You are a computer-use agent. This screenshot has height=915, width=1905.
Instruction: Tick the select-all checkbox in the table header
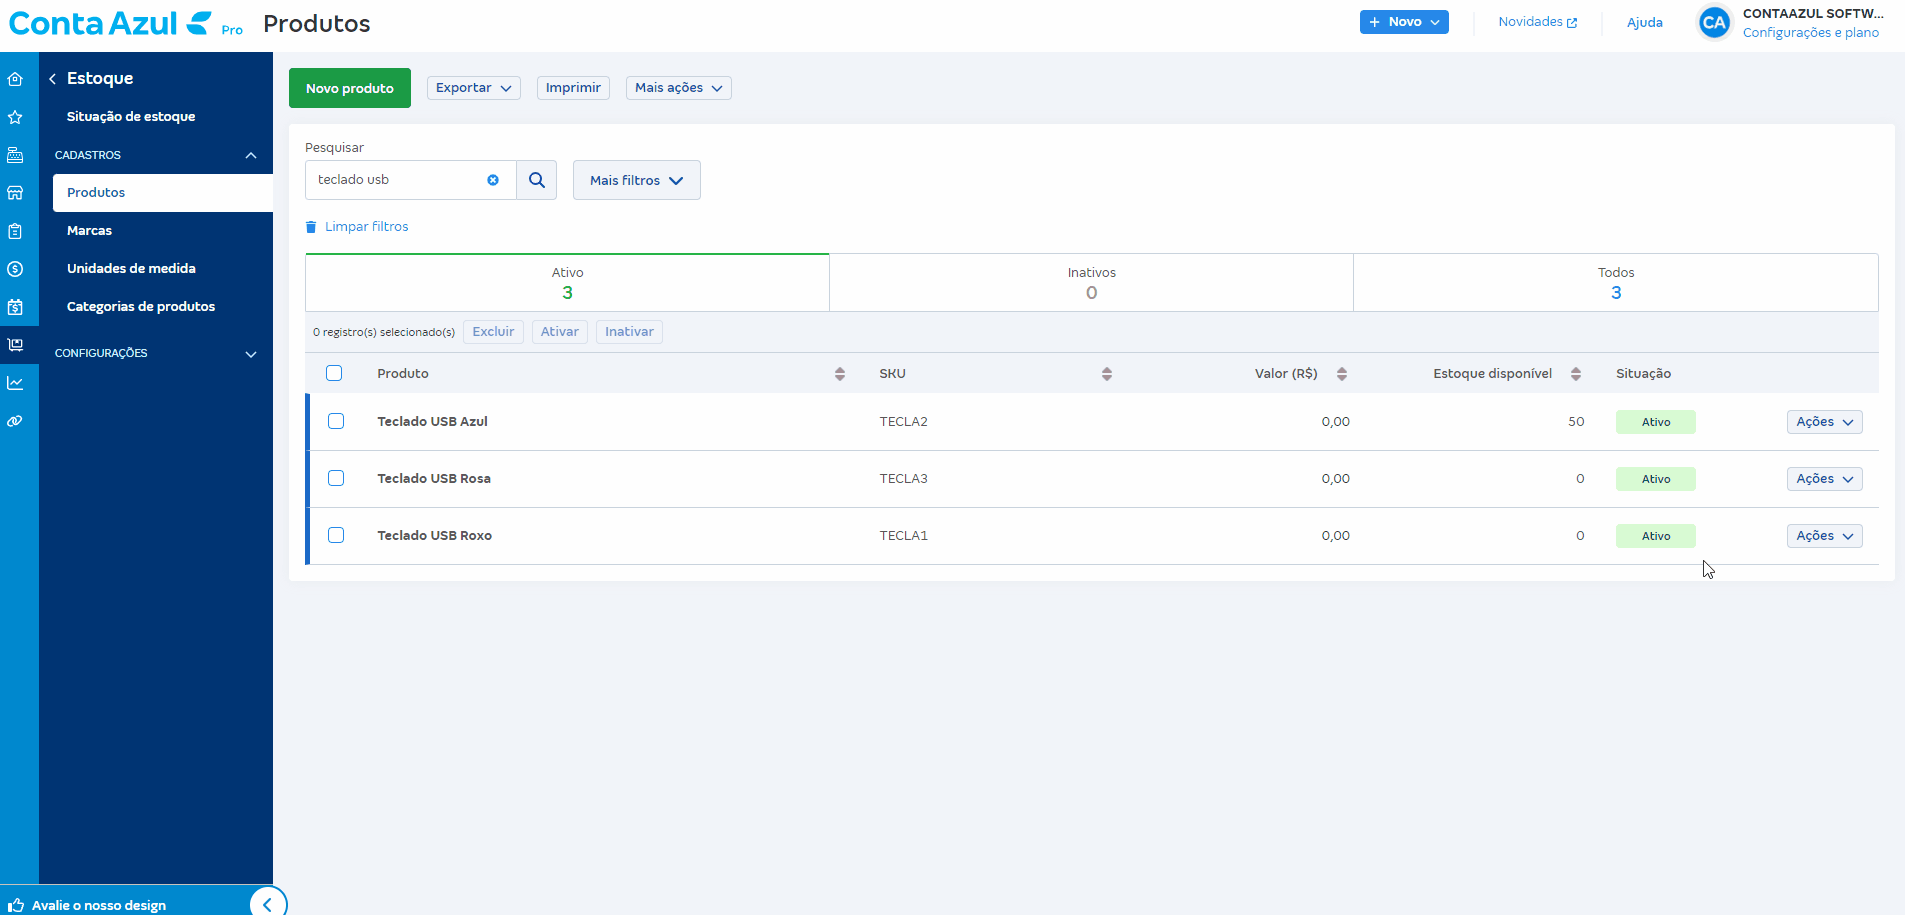(334, 373)
